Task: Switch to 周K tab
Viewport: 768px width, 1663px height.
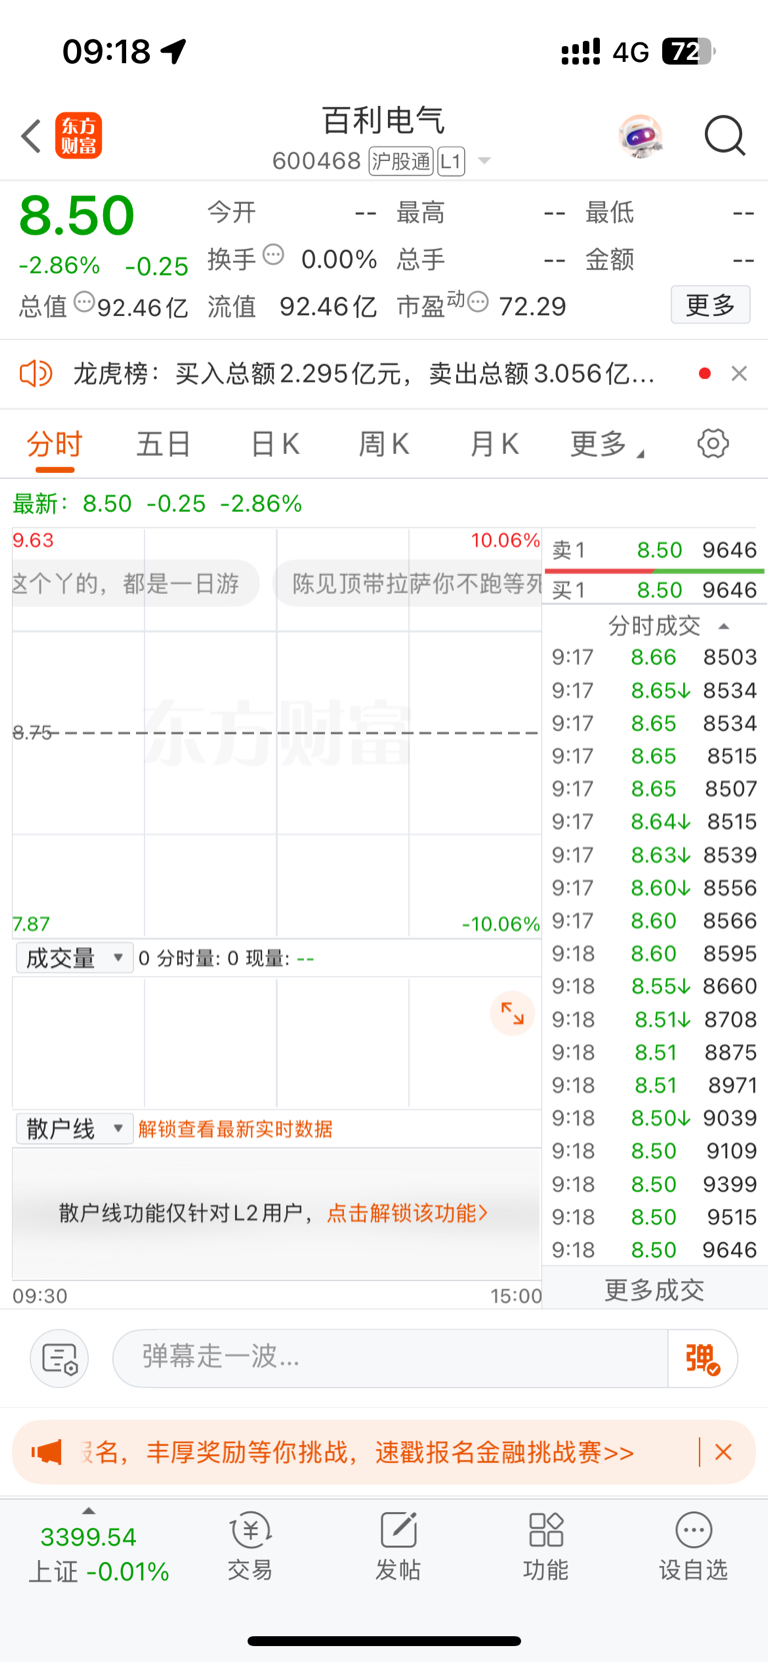Action: point(384,444)
